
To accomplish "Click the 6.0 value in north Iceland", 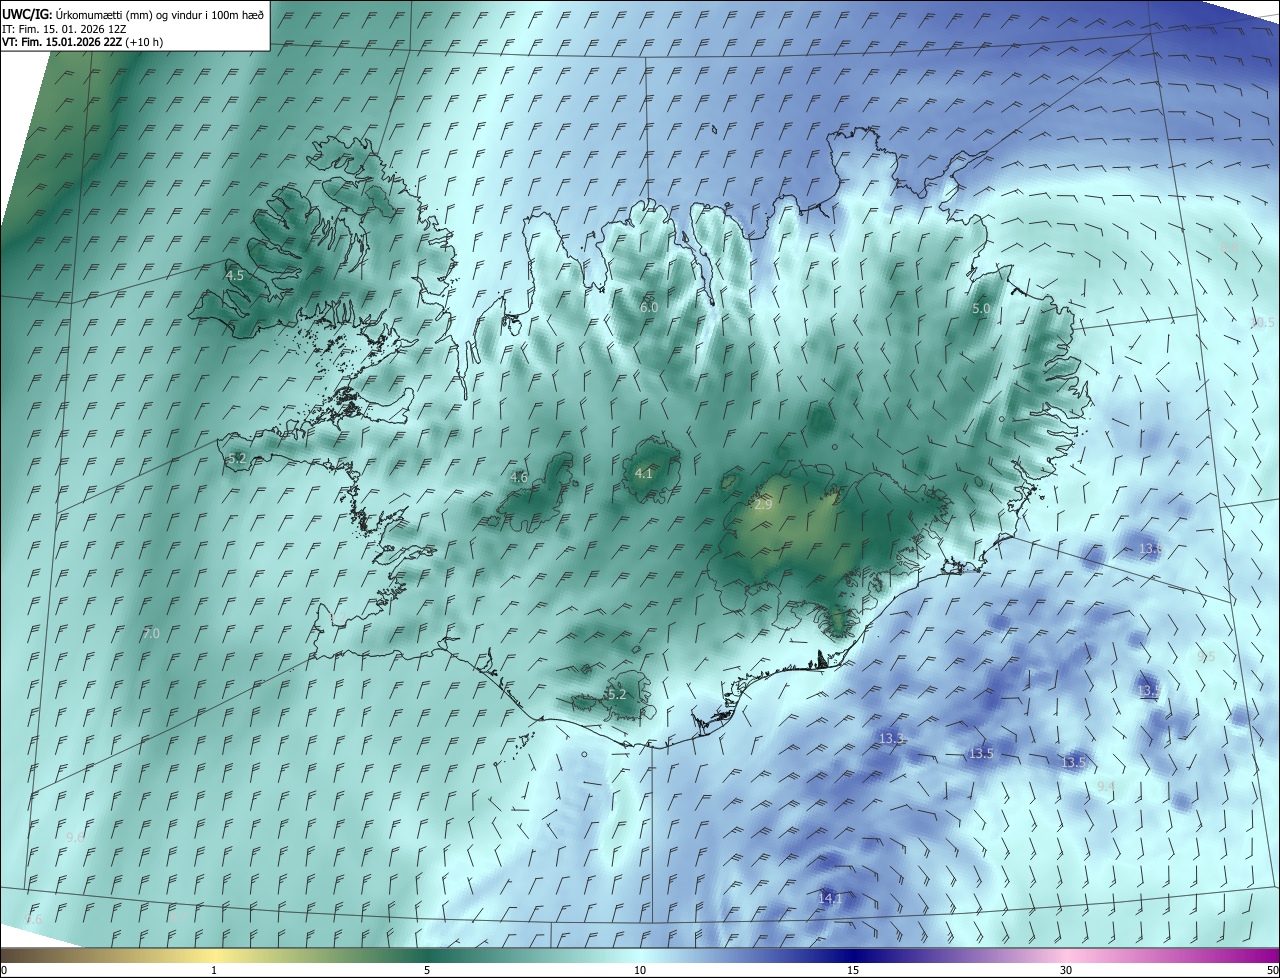I will point(649,307).
